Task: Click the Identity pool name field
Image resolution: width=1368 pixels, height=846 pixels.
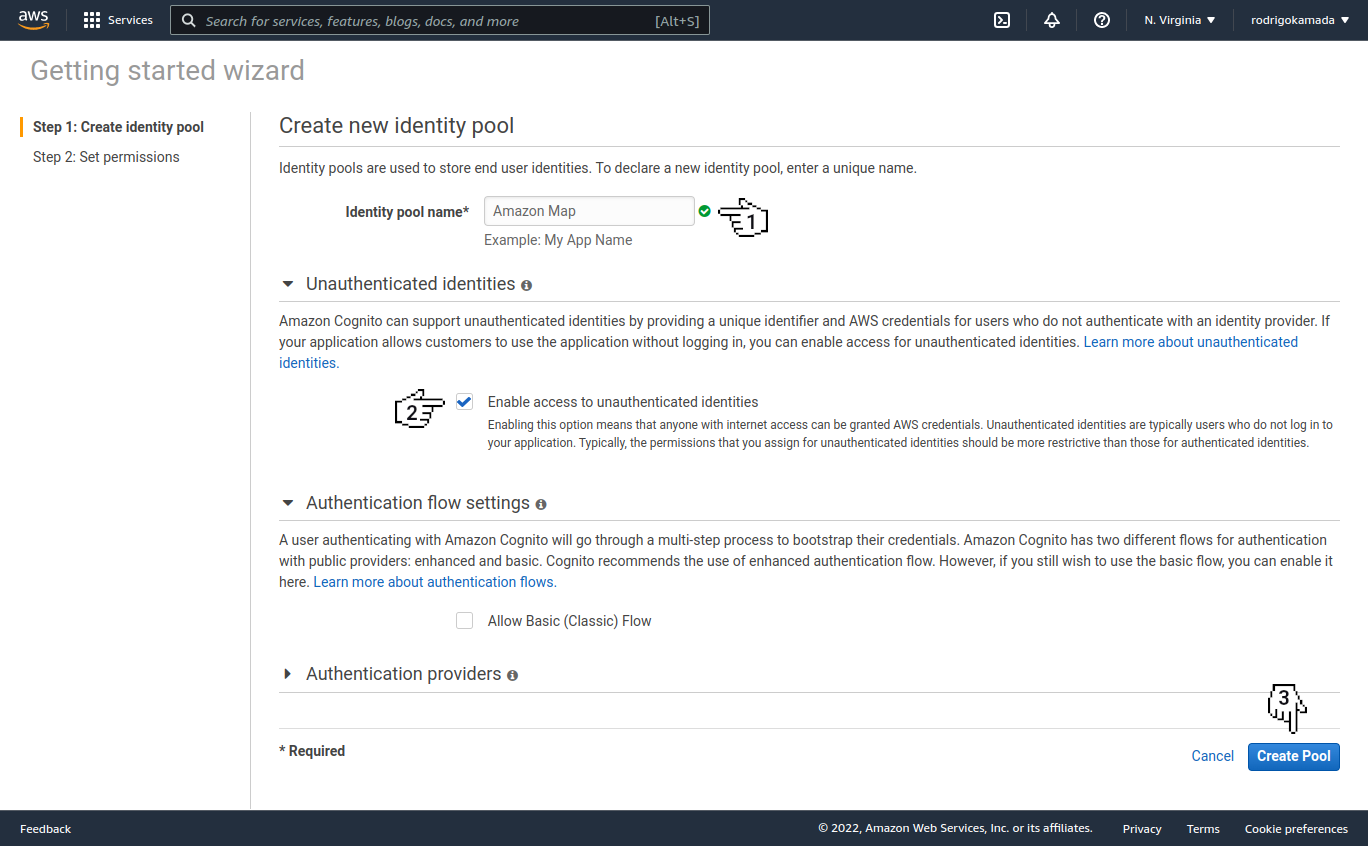Action: tap(589, 211)
